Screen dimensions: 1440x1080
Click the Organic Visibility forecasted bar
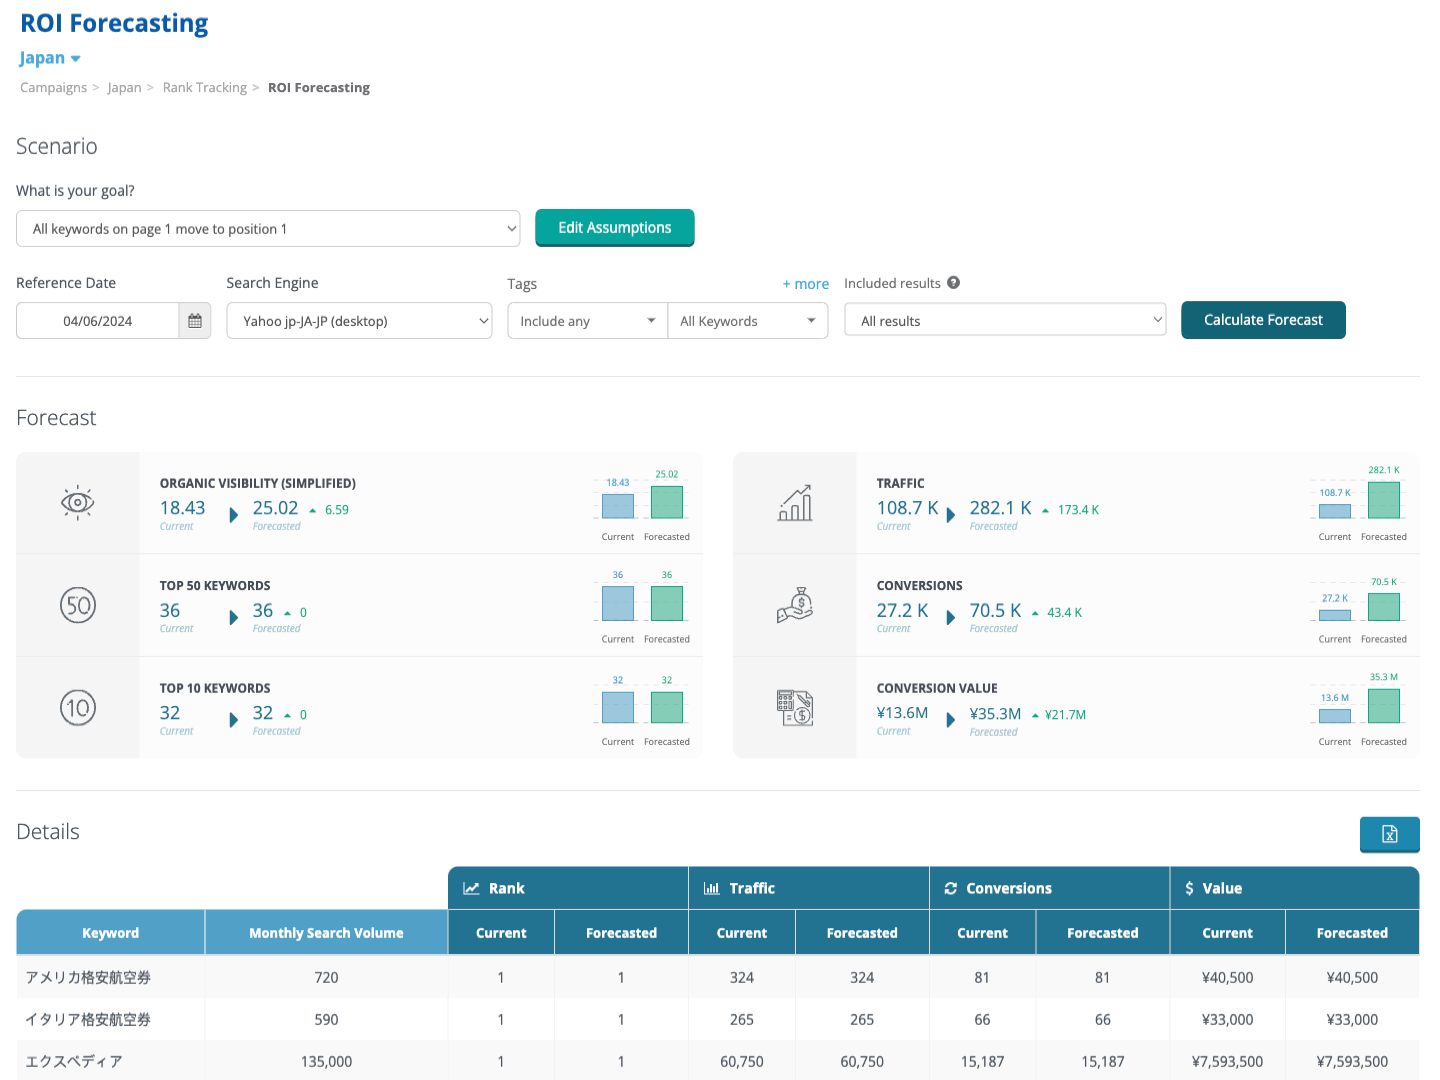click(x=667, y=502)
